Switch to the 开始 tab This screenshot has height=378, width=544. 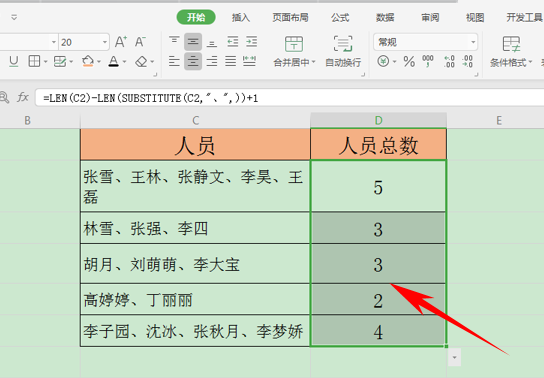click(x=196, y=17)
